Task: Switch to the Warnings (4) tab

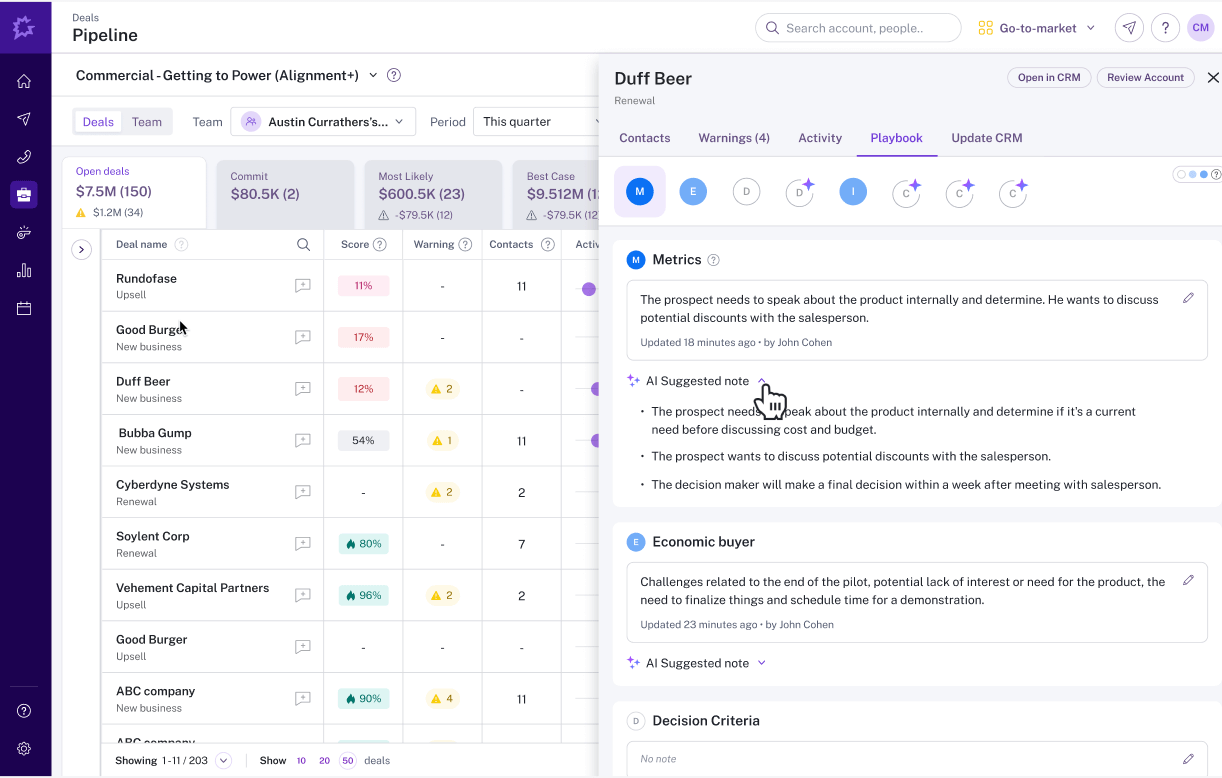Action: tap(733, 138)
